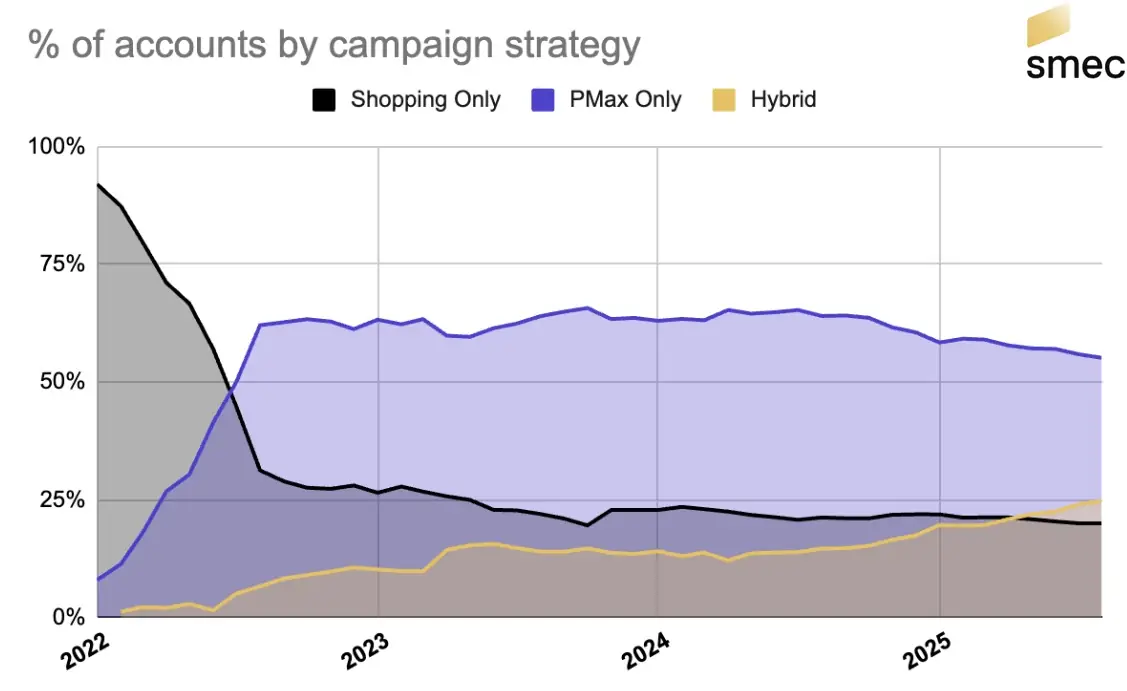Click the 0% y-axis label
Screen dimensions: 1127x691
[68, 617]
